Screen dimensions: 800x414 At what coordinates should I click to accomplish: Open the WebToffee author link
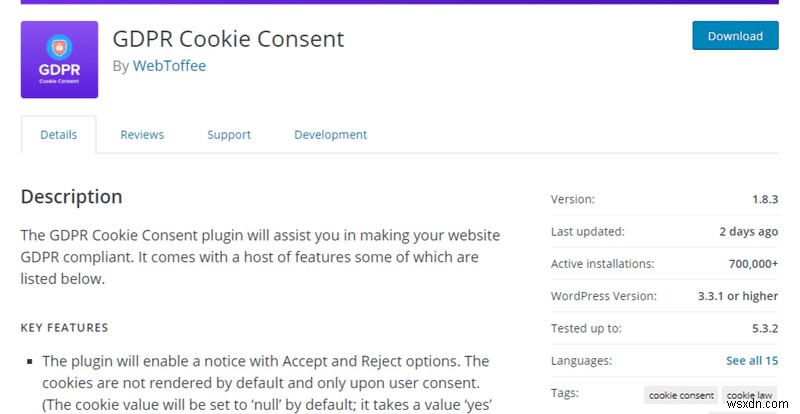pyautogui.click(x=170, y=66)
